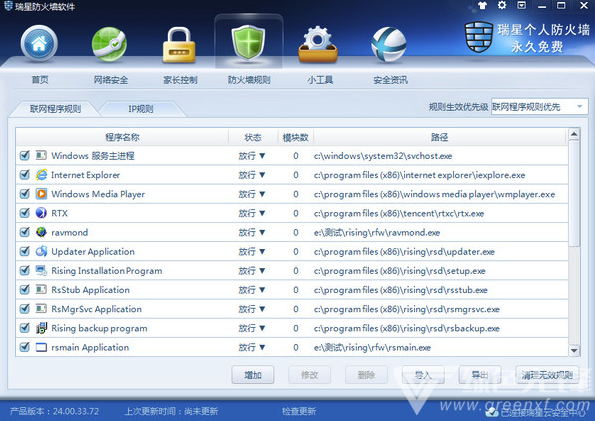
Task: Open the 首页 home icon
Action: 39,43
